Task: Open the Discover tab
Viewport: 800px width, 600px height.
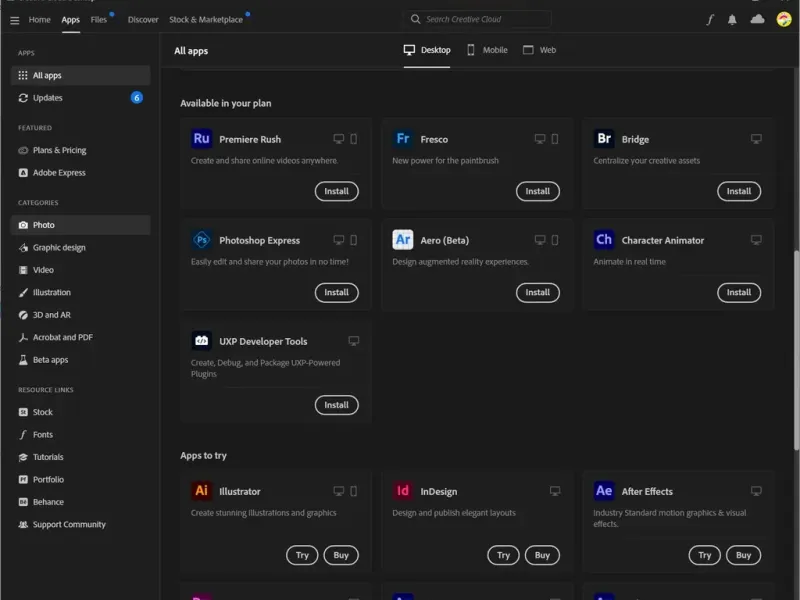Action: coord(143,20)
